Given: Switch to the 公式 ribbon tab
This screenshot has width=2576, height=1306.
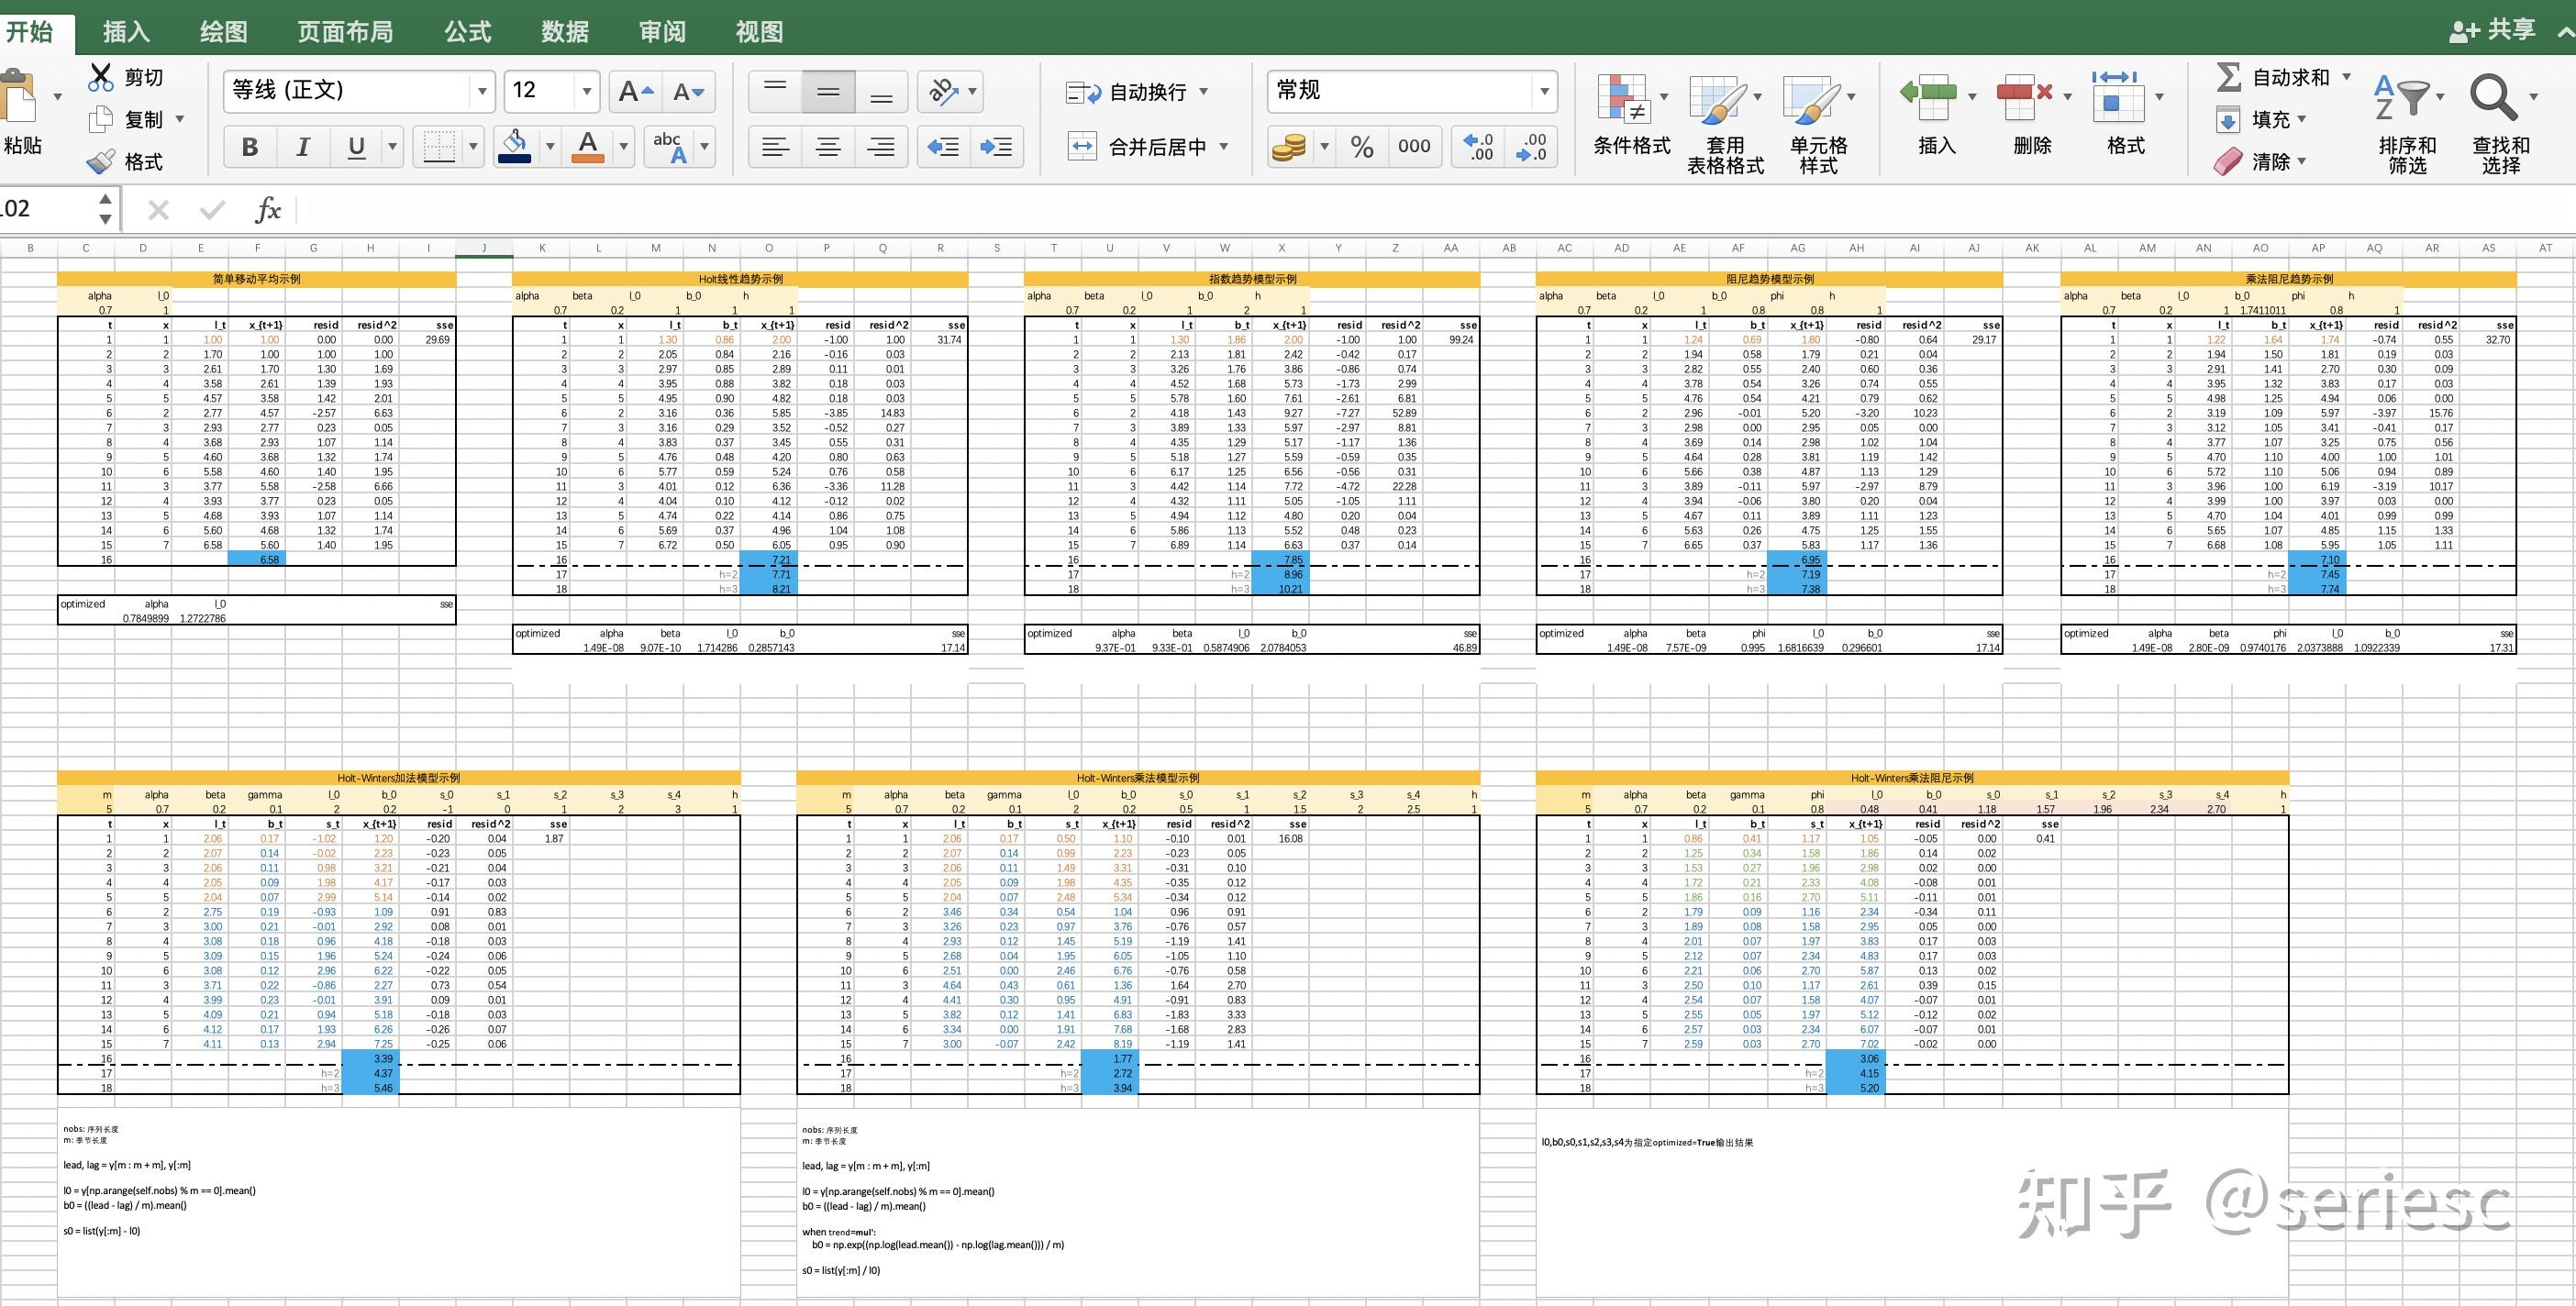Looking at the screenshot, I should click(468, 32).
